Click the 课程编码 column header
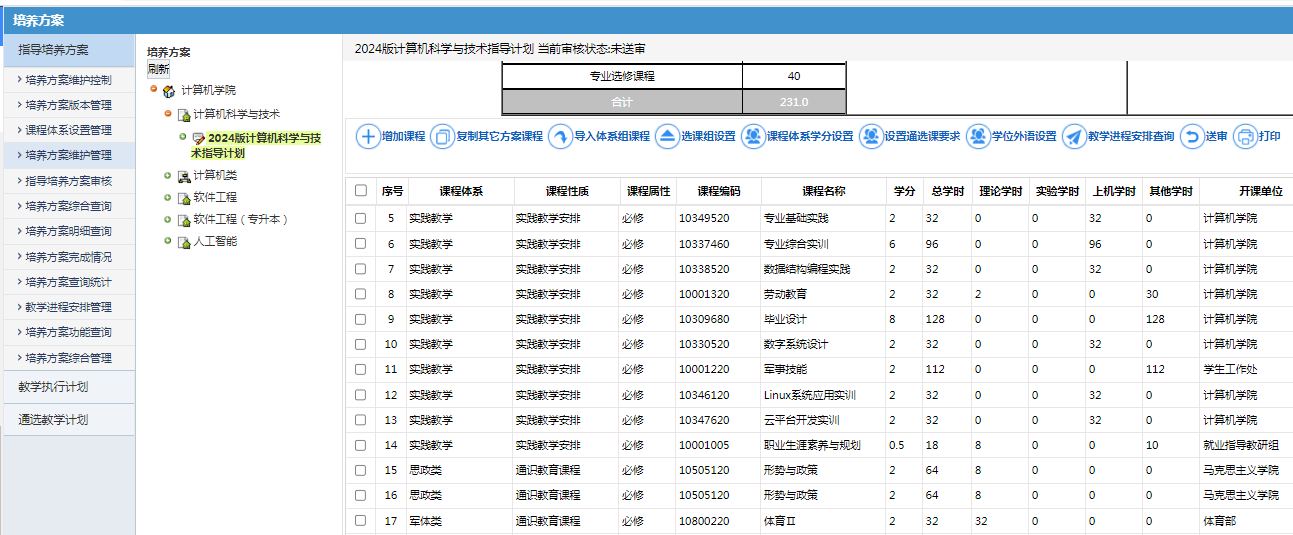Viewport: 1293px width, 535px height. (x=719, y=191)
